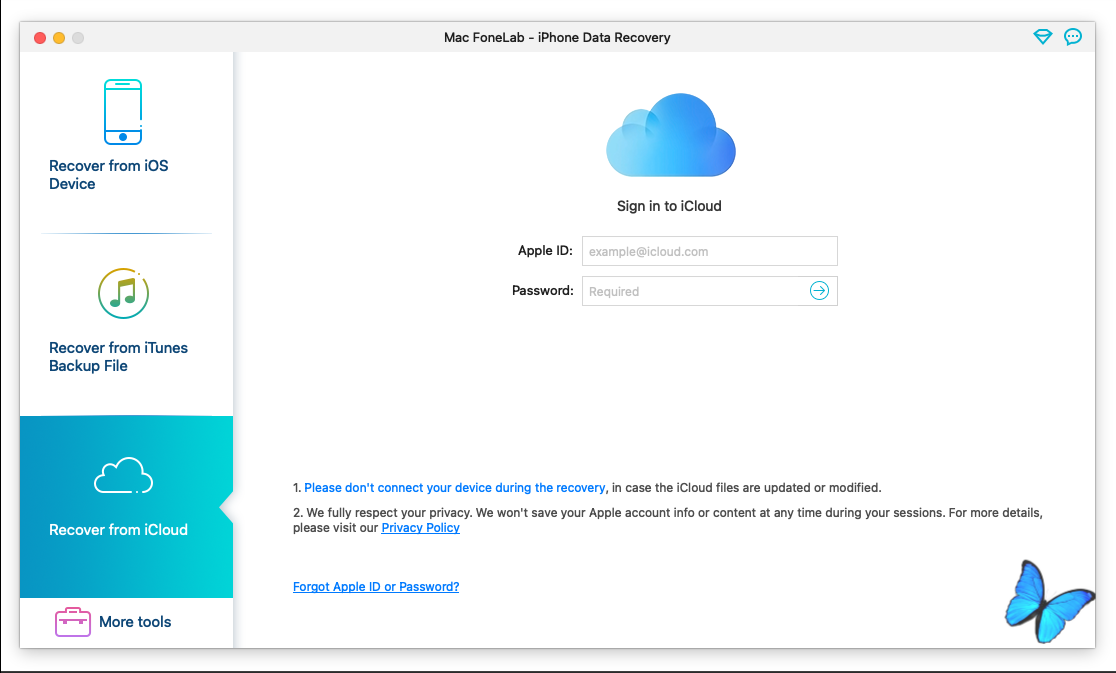Focus the Apple ID input field
Viewport: 1116px width, 673px height.
coord(710,251)
